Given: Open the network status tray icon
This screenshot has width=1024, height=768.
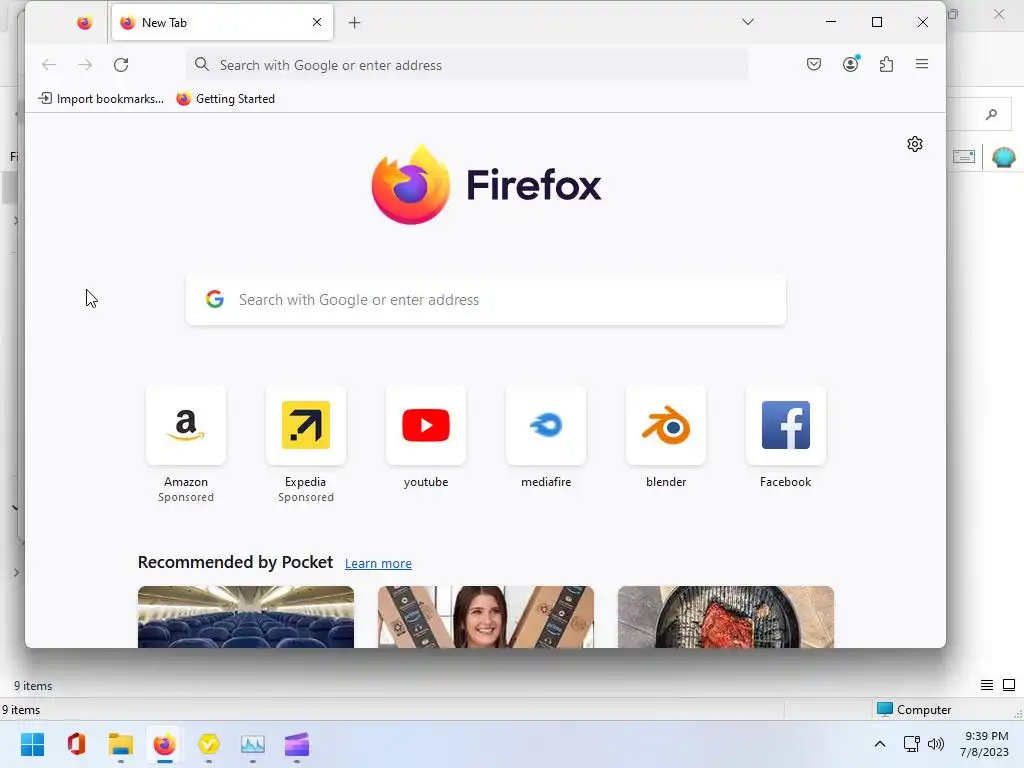Looking at the screenshot, I should coord(912,744).
